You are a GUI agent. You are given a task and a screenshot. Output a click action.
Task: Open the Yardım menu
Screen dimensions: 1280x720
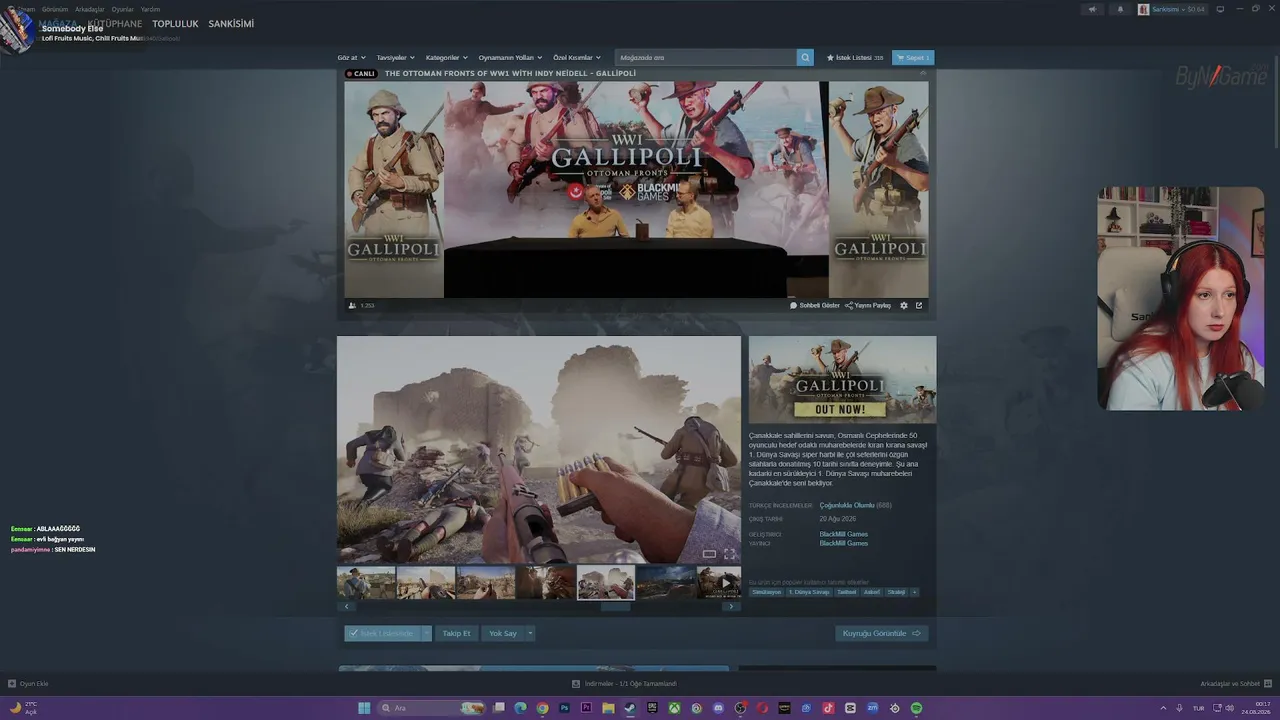pyautogui.click(x=150, y=9)
